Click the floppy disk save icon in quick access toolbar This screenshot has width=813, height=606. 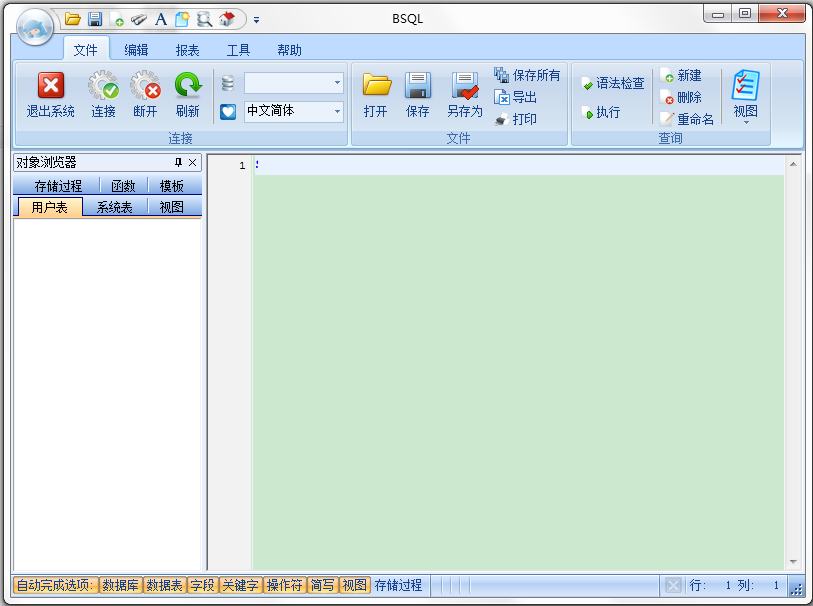(x=95, y=20)
